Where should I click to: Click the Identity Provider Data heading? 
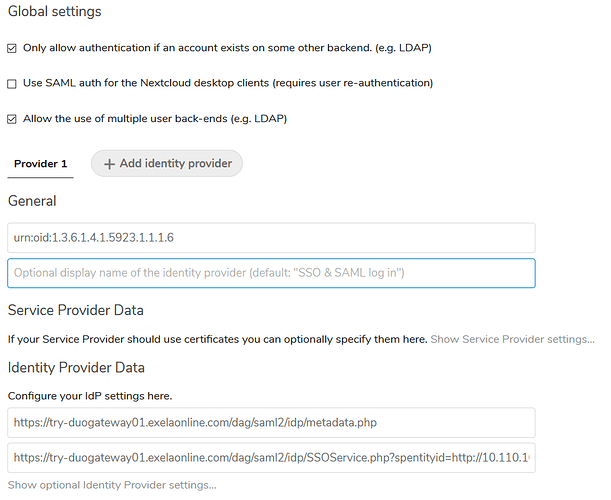[76, 367]
